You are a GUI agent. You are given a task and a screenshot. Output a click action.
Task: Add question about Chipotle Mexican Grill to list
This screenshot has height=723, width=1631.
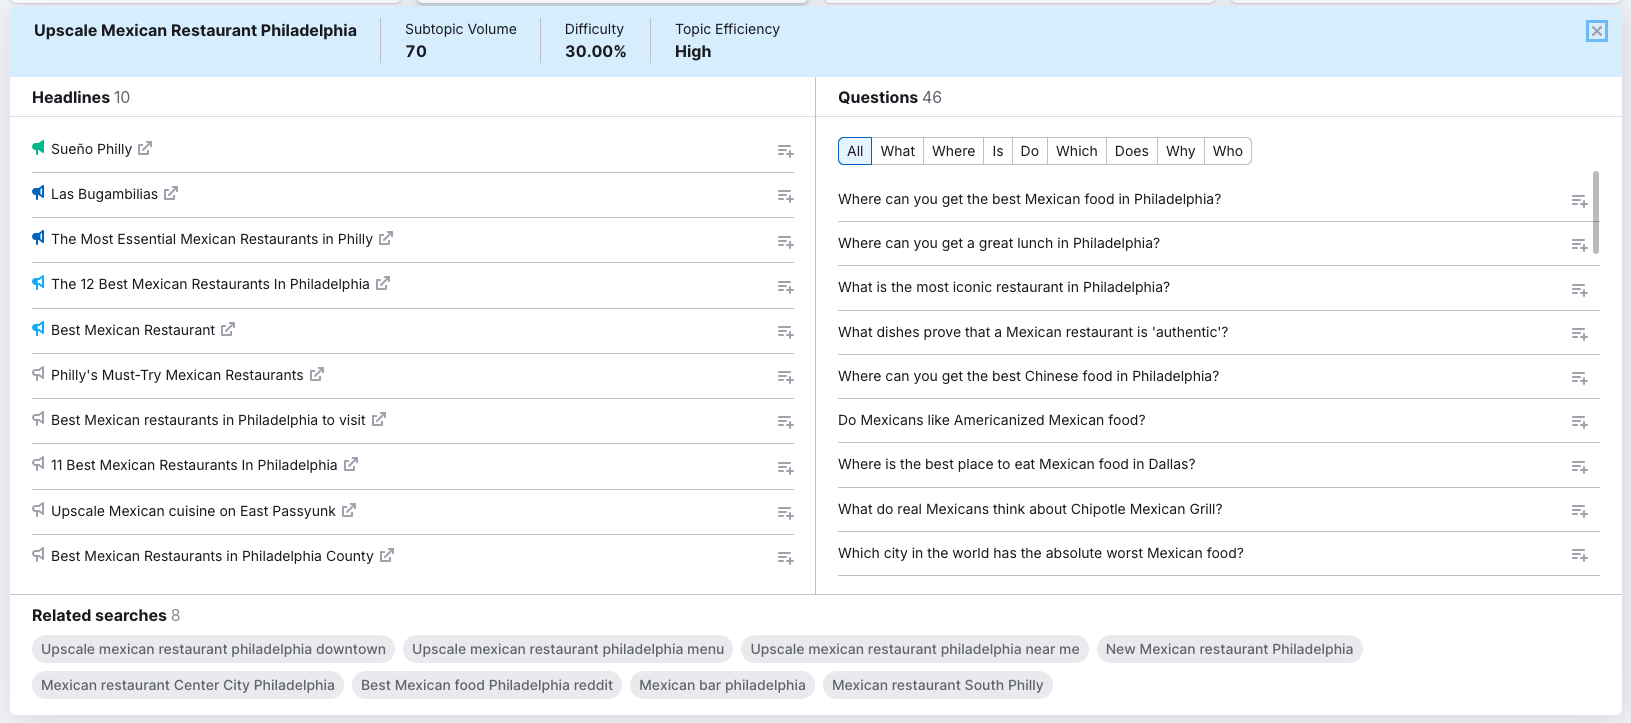point(1579,511)
